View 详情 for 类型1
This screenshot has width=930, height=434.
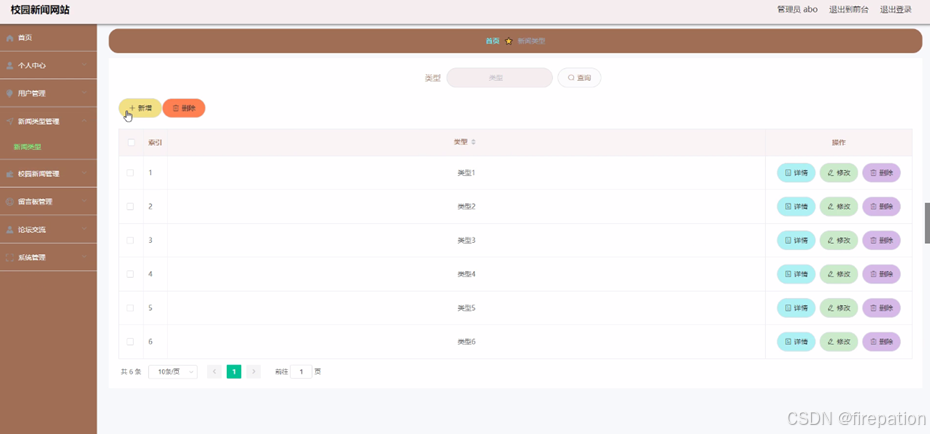(796, 173)
